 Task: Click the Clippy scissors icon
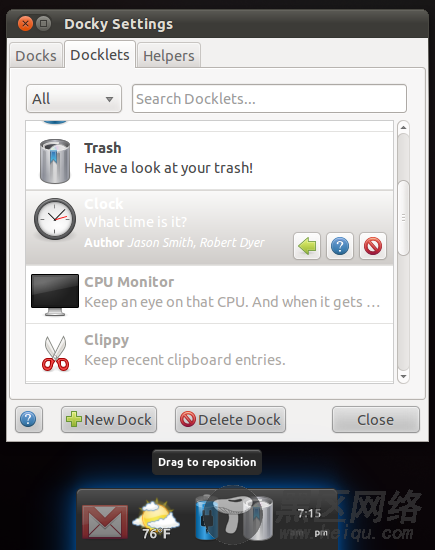pos(55,353)
